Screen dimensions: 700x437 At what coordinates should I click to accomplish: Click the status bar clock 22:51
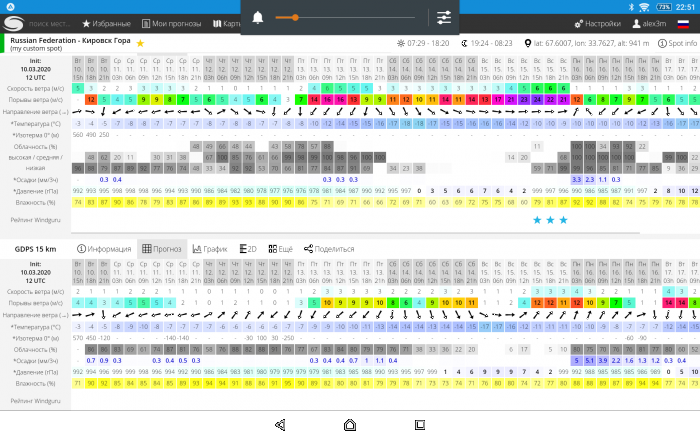685,7
